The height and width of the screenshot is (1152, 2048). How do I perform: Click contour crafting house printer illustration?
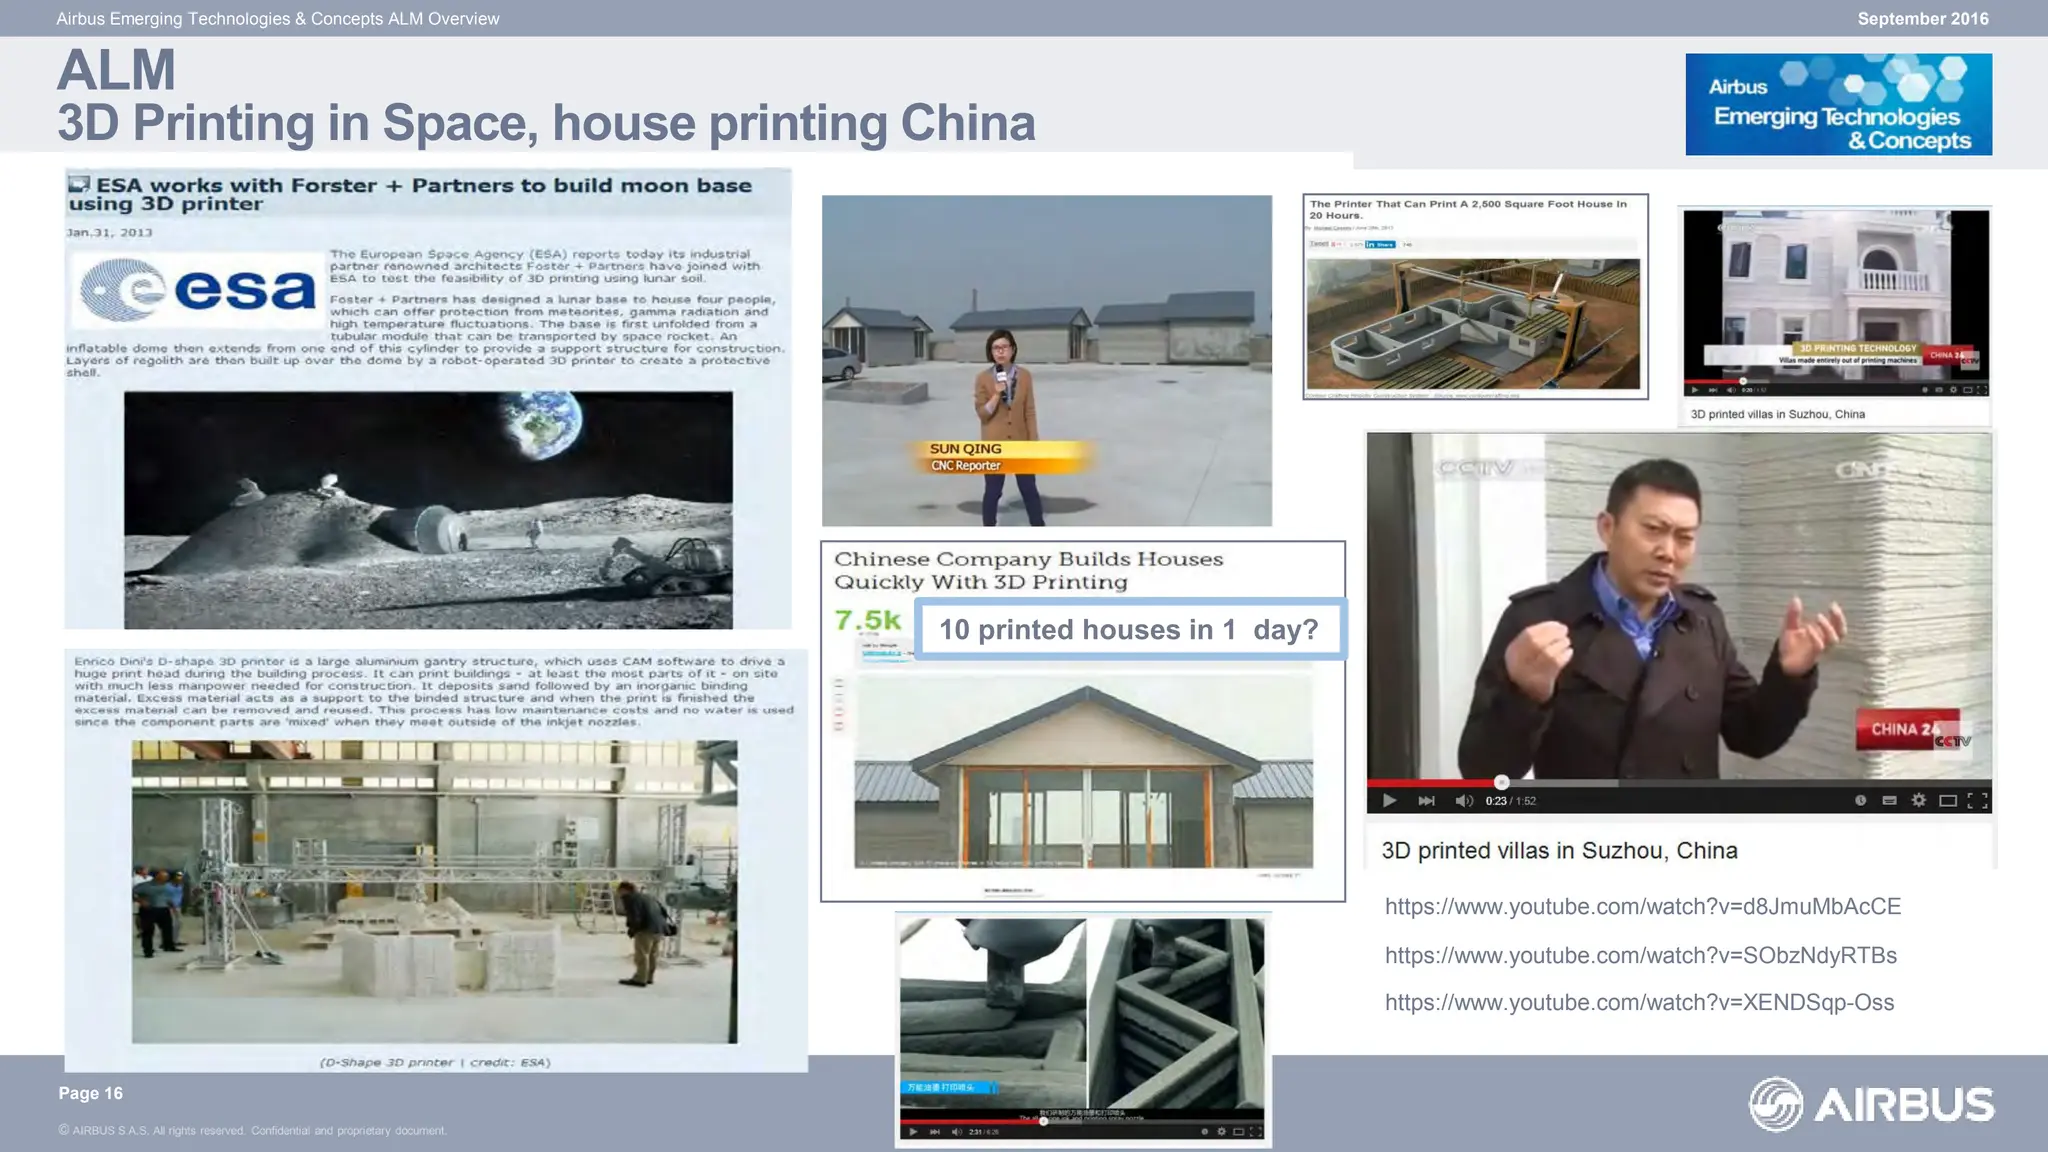1473,324
